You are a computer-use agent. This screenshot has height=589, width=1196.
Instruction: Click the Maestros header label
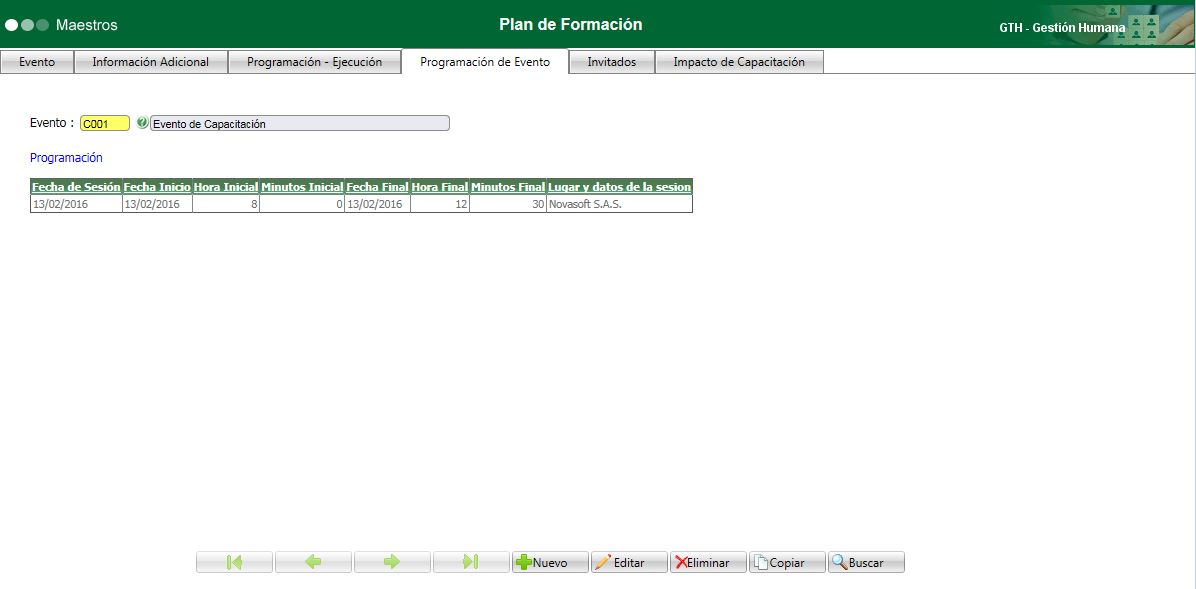click(x=87, y=25)
